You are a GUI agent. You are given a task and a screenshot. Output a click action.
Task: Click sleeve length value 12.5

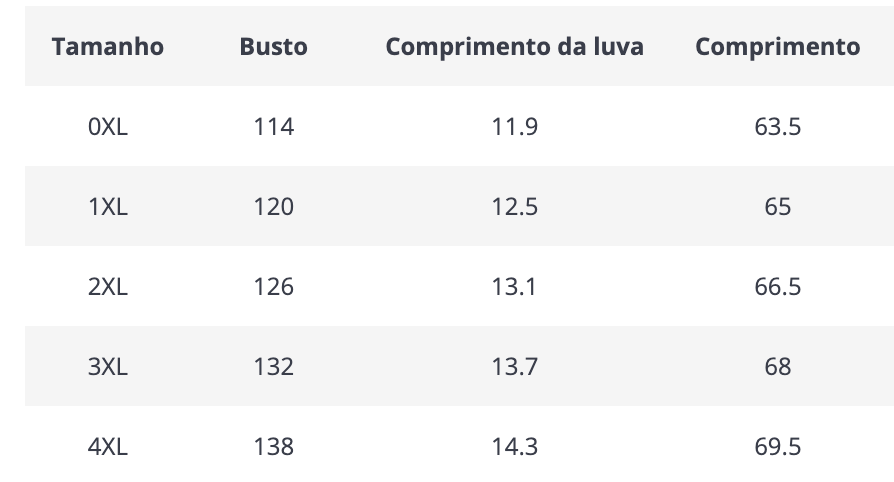pos(515,206)
